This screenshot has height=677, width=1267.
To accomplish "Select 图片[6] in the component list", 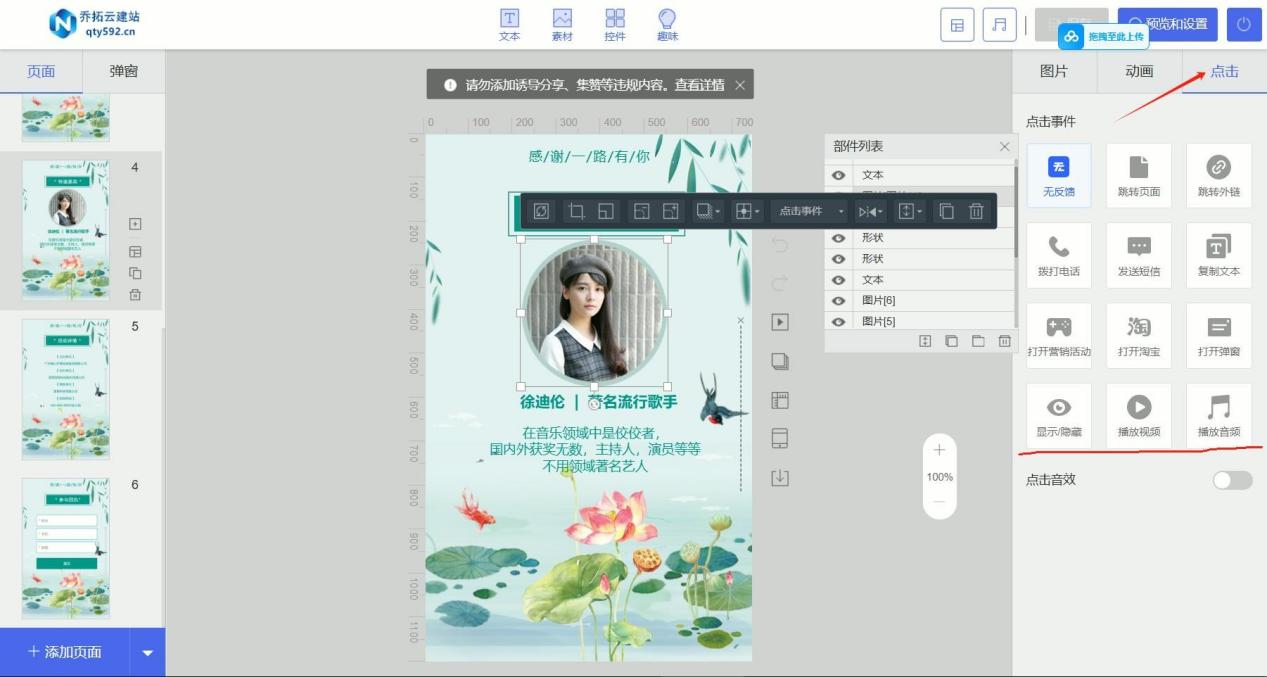I will pyautogui.click(x=879, y=301).
